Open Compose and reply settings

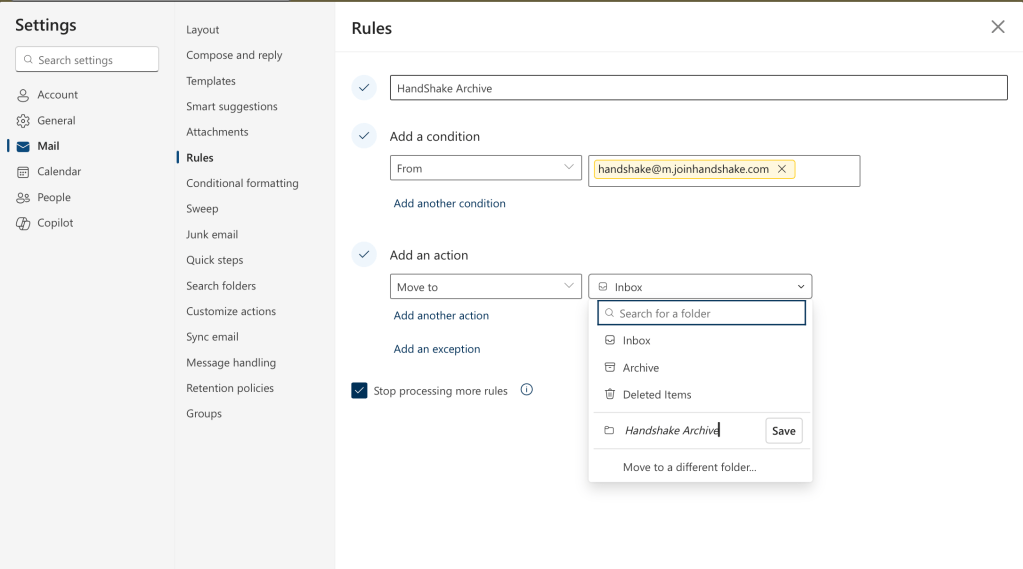click(x=234, y=55)
